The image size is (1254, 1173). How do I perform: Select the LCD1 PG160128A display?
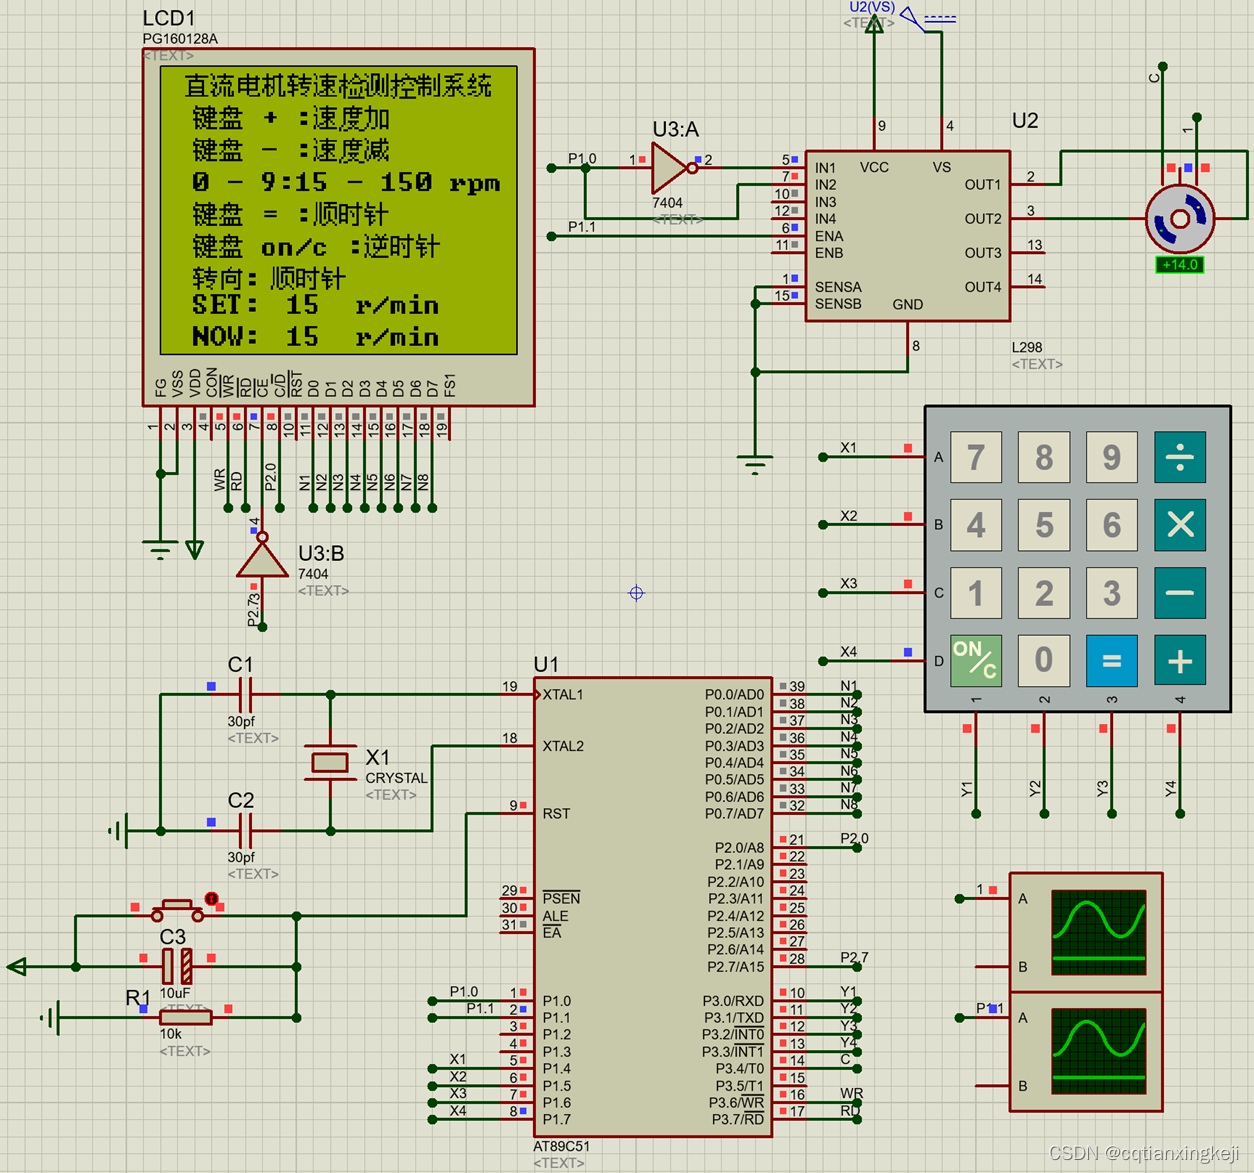point(339,226)
